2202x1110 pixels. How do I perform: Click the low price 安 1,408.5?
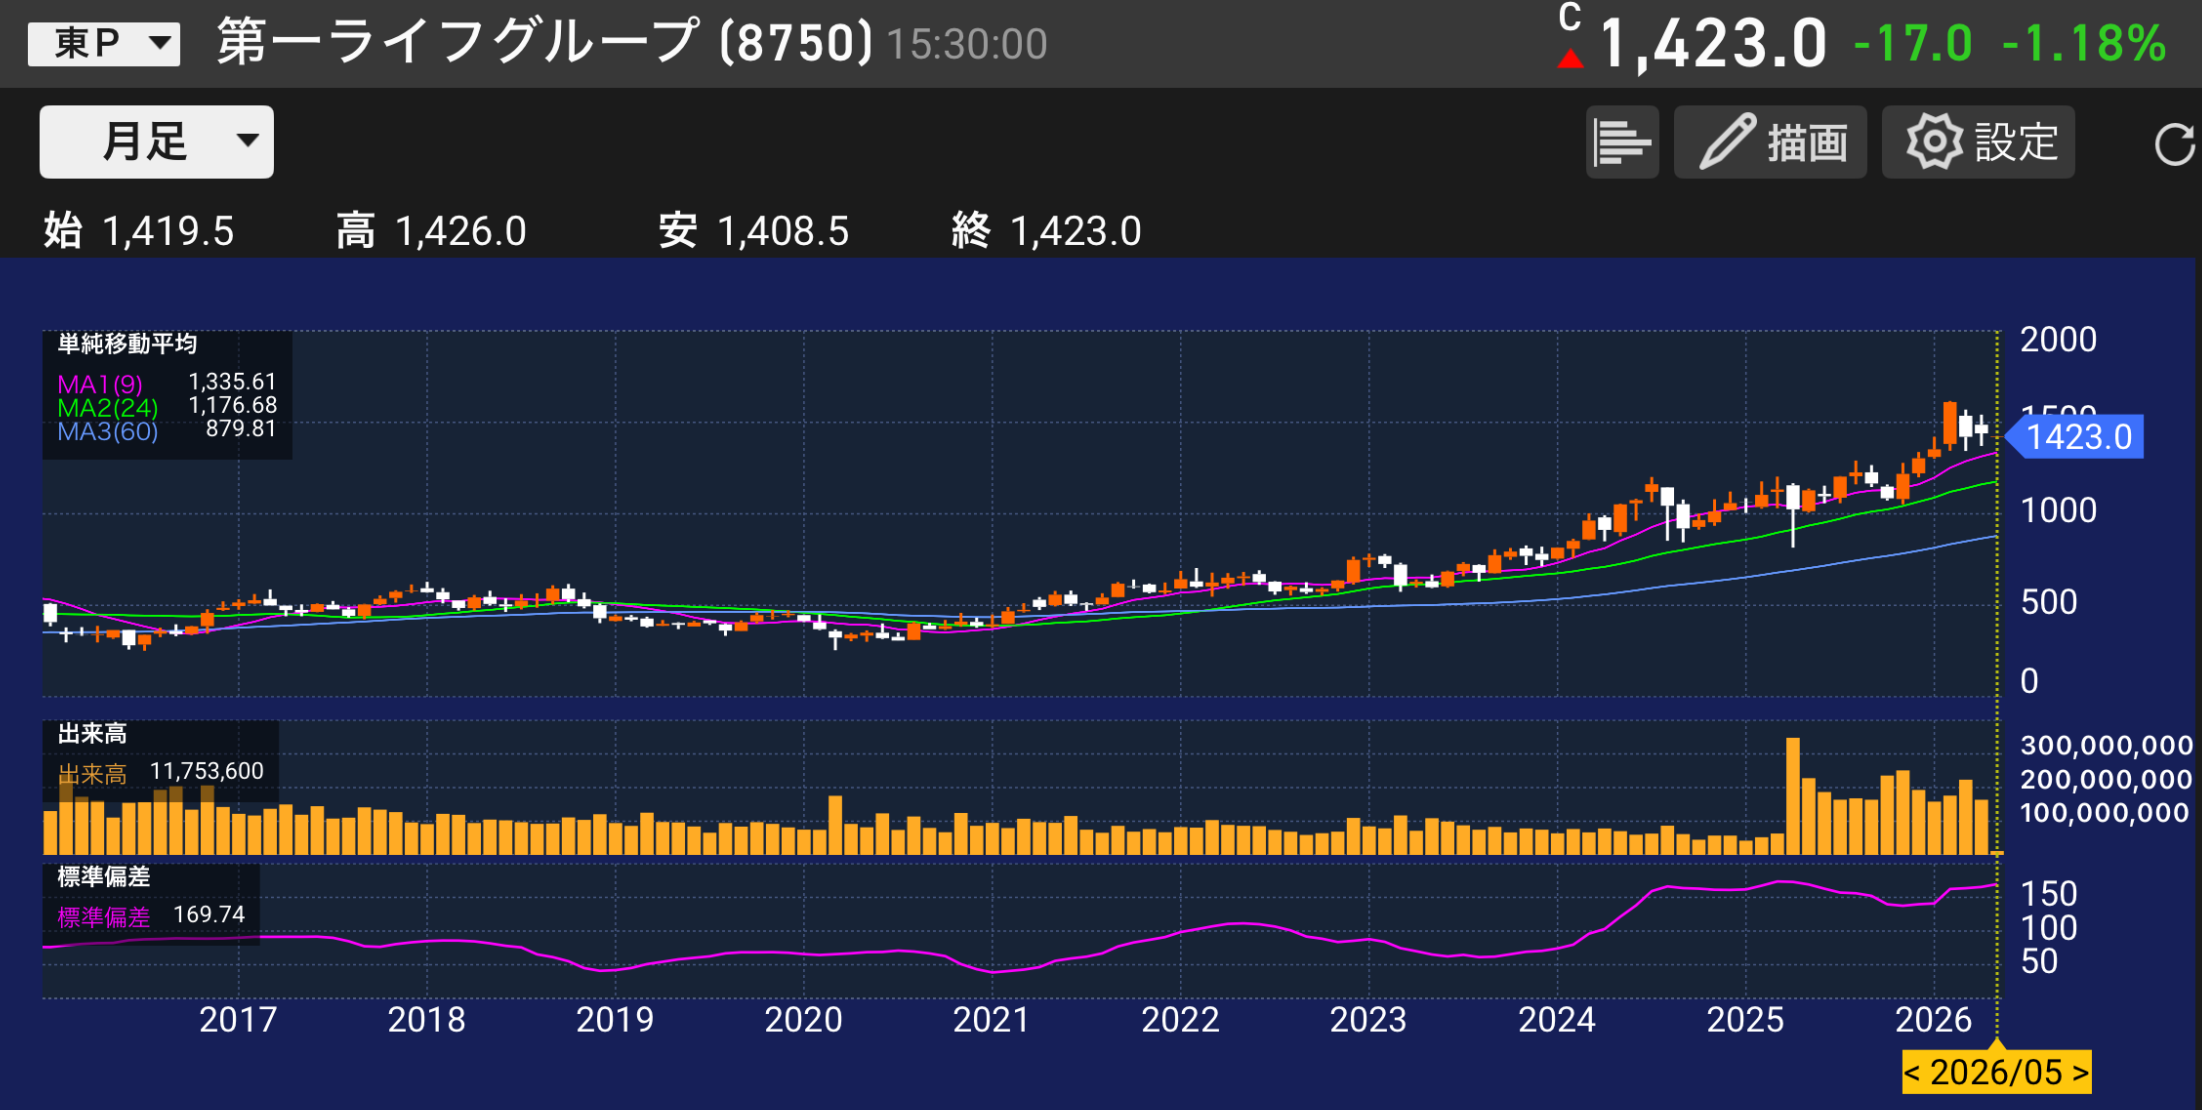pos(754,231)
